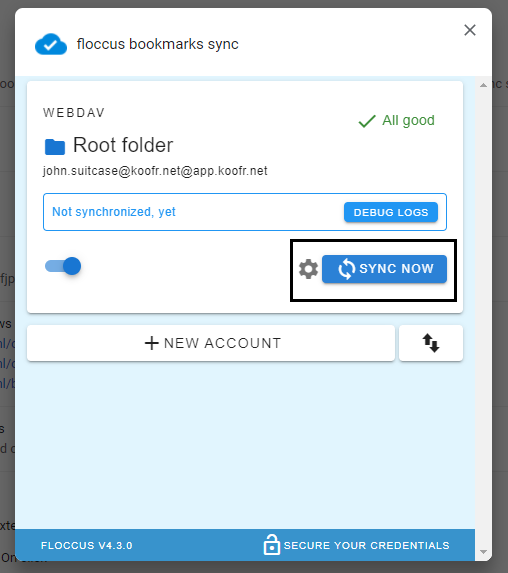Click the Root folder title

(x=123, y=145)
